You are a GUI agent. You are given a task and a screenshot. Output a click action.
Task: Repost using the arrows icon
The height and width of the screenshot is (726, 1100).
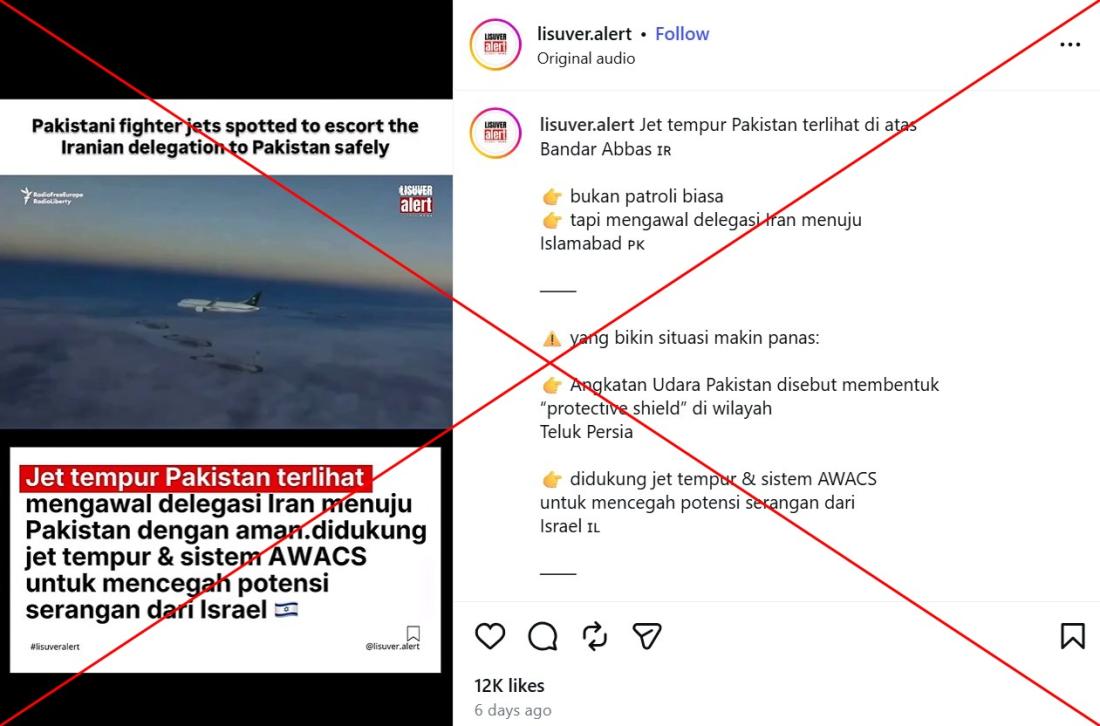pos(595,636)
